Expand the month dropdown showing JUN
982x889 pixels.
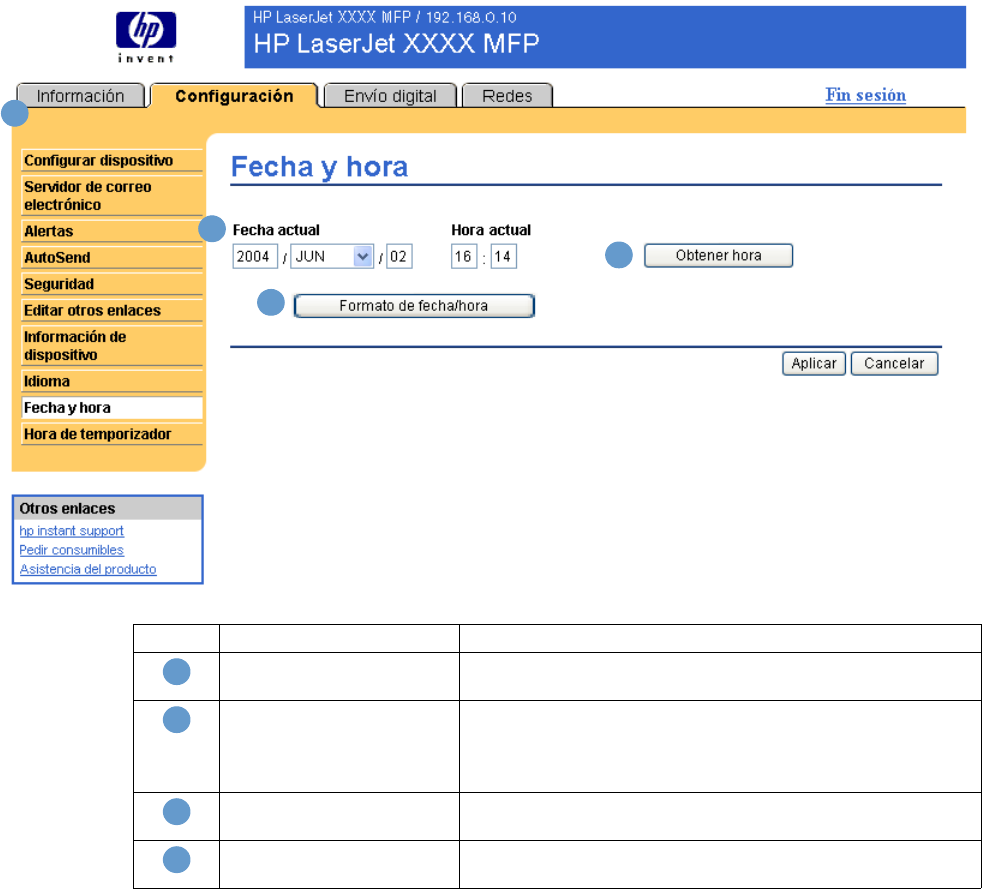pos(333,256)
